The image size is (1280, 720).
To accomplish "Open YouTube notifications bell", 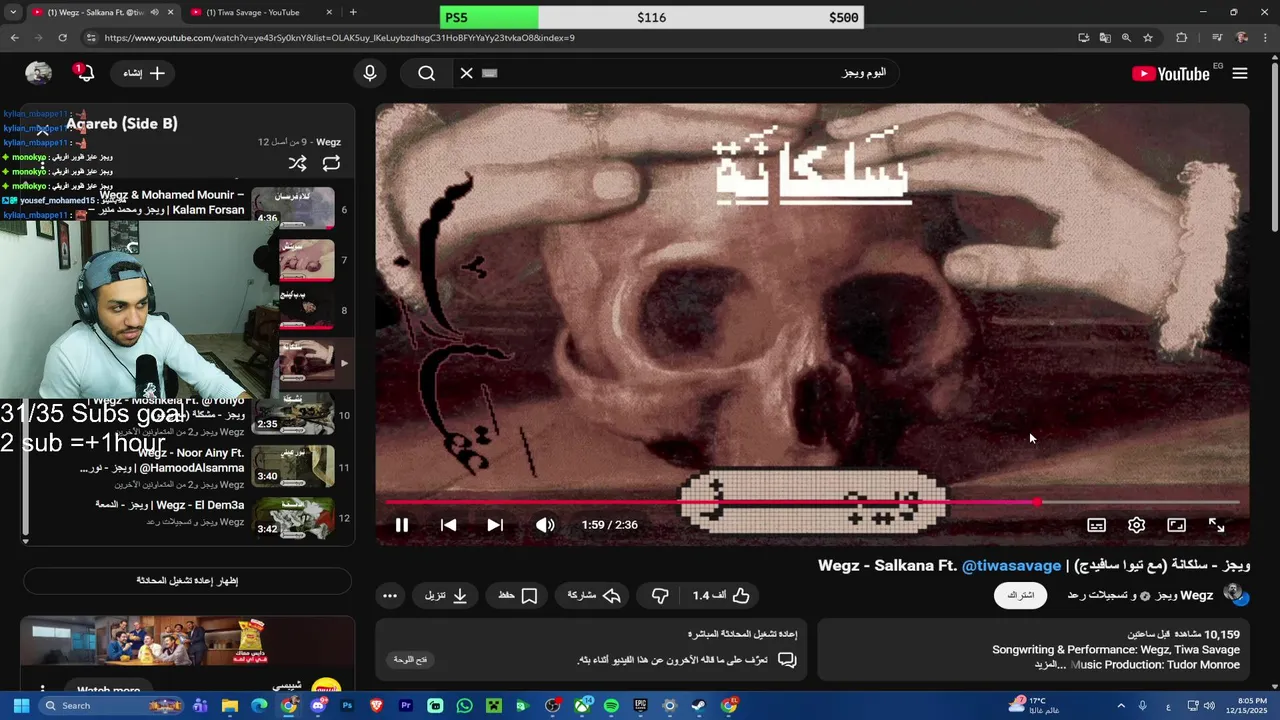I will point(84,73).
